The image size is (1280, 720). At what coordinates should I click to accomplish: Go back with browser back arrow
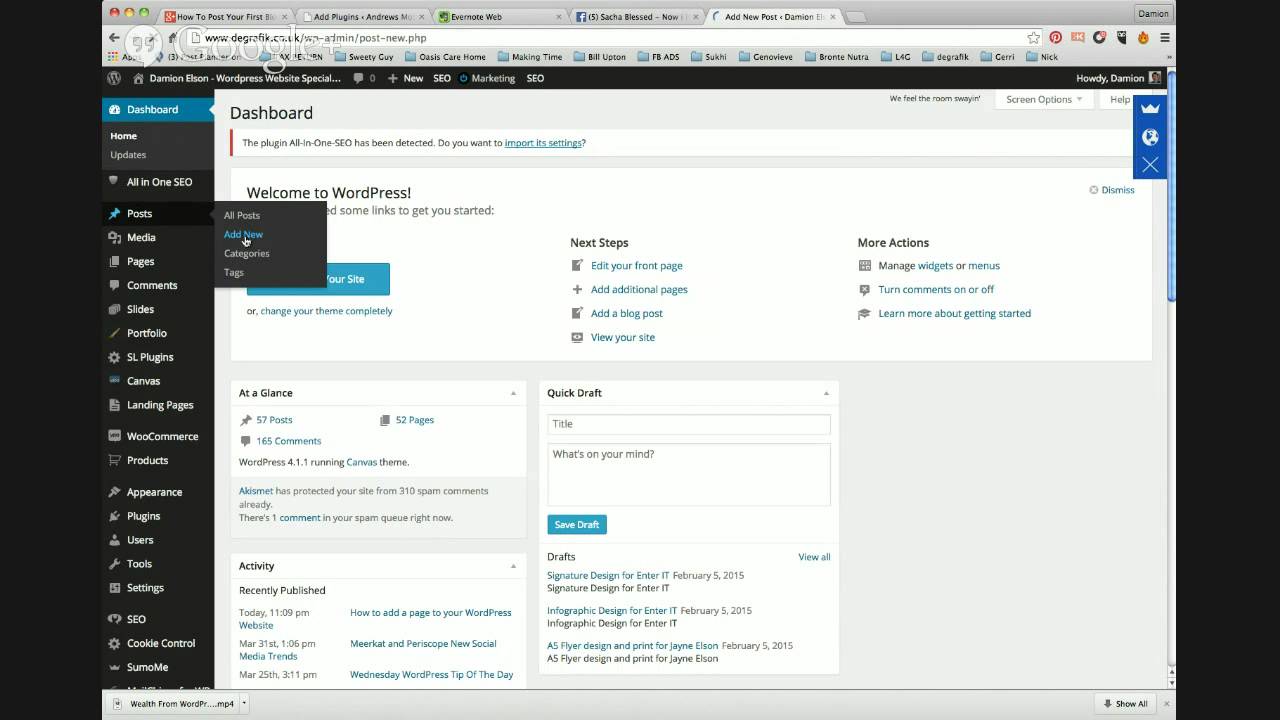[x=114, y=37]
